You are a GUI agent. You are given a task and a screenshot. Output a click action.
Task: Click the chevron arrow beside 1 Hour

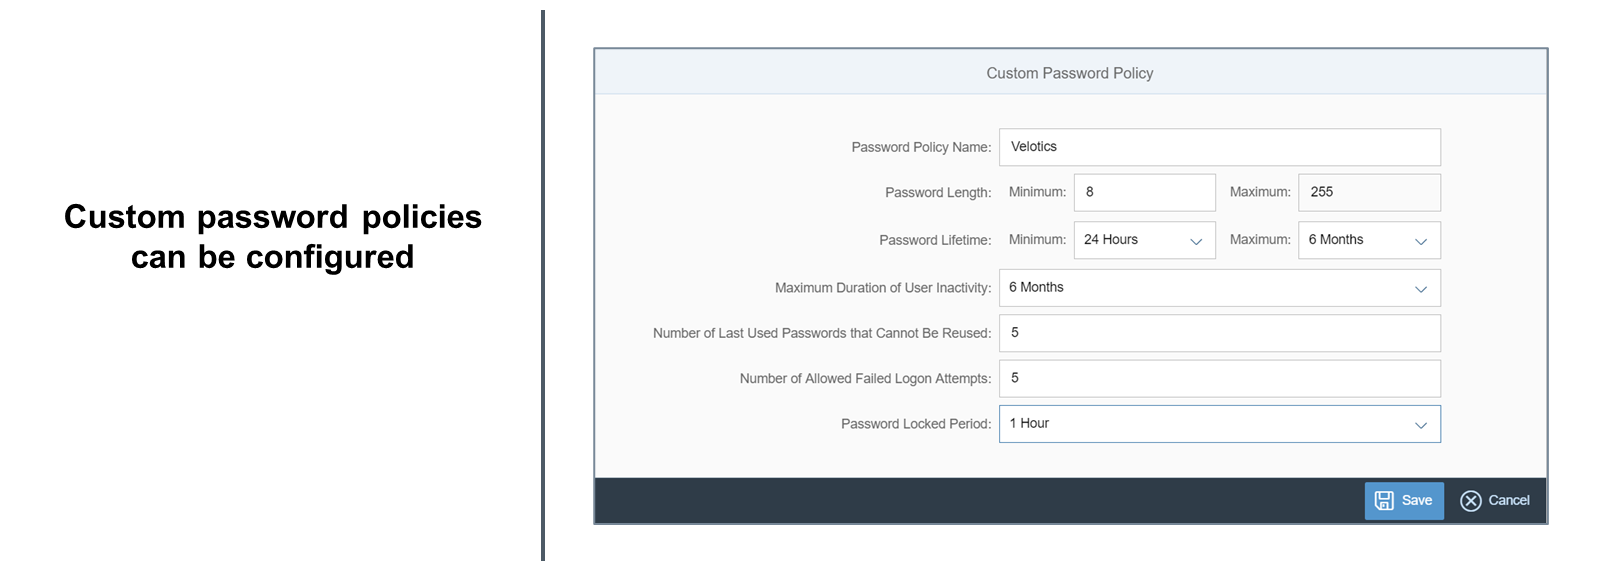1421,425
